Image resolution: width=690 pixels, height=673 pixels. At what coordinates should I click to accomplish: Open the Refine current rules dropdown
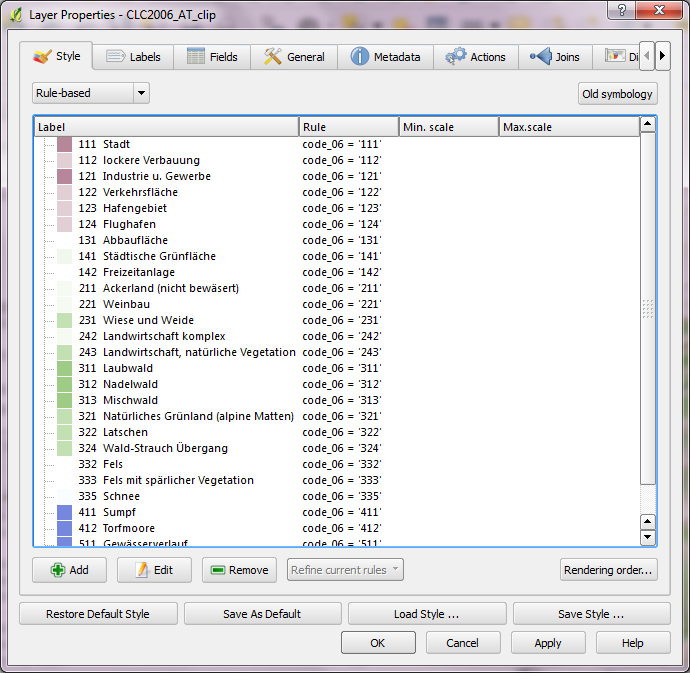(345, 570)
